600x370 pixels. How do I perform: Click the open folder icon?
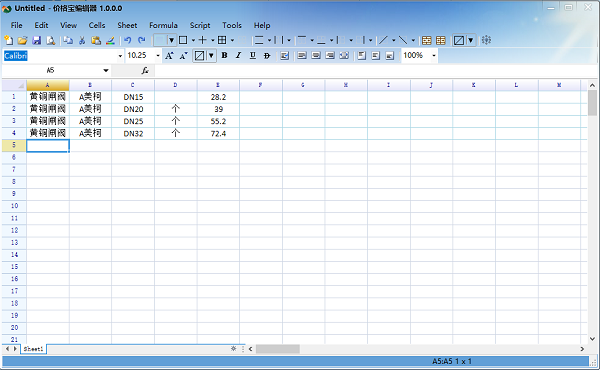pos(23,40)
